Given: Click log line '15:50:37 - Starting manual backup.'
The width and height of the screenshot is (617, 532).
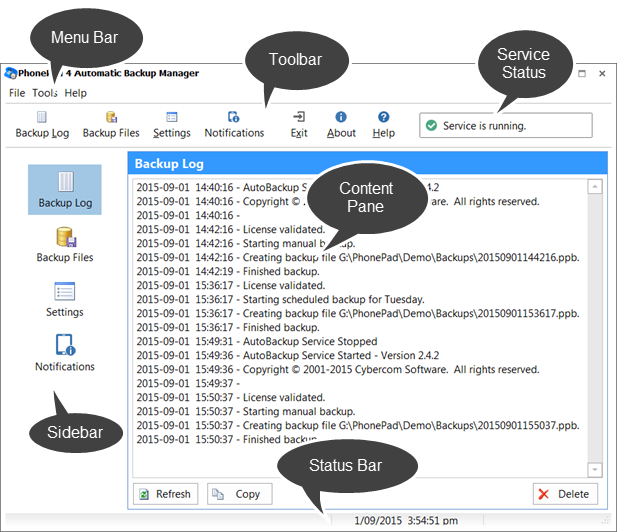Looking at the screenshot, I should pyautogui.click(x=246, y=412).
